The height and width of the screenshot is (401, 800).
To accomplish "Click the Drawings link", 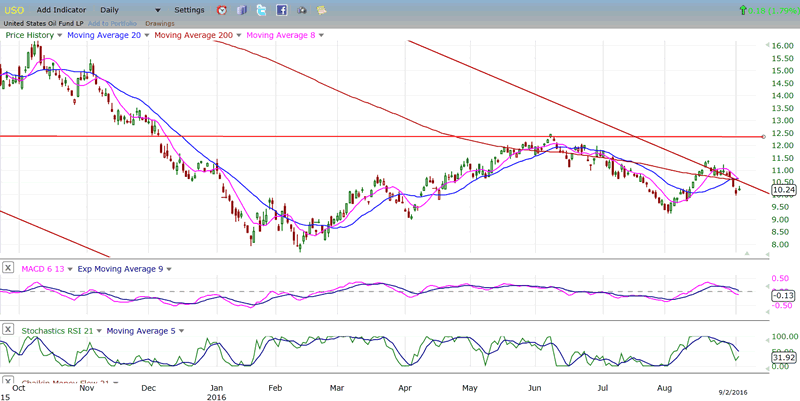I will [x=159, y=22].
